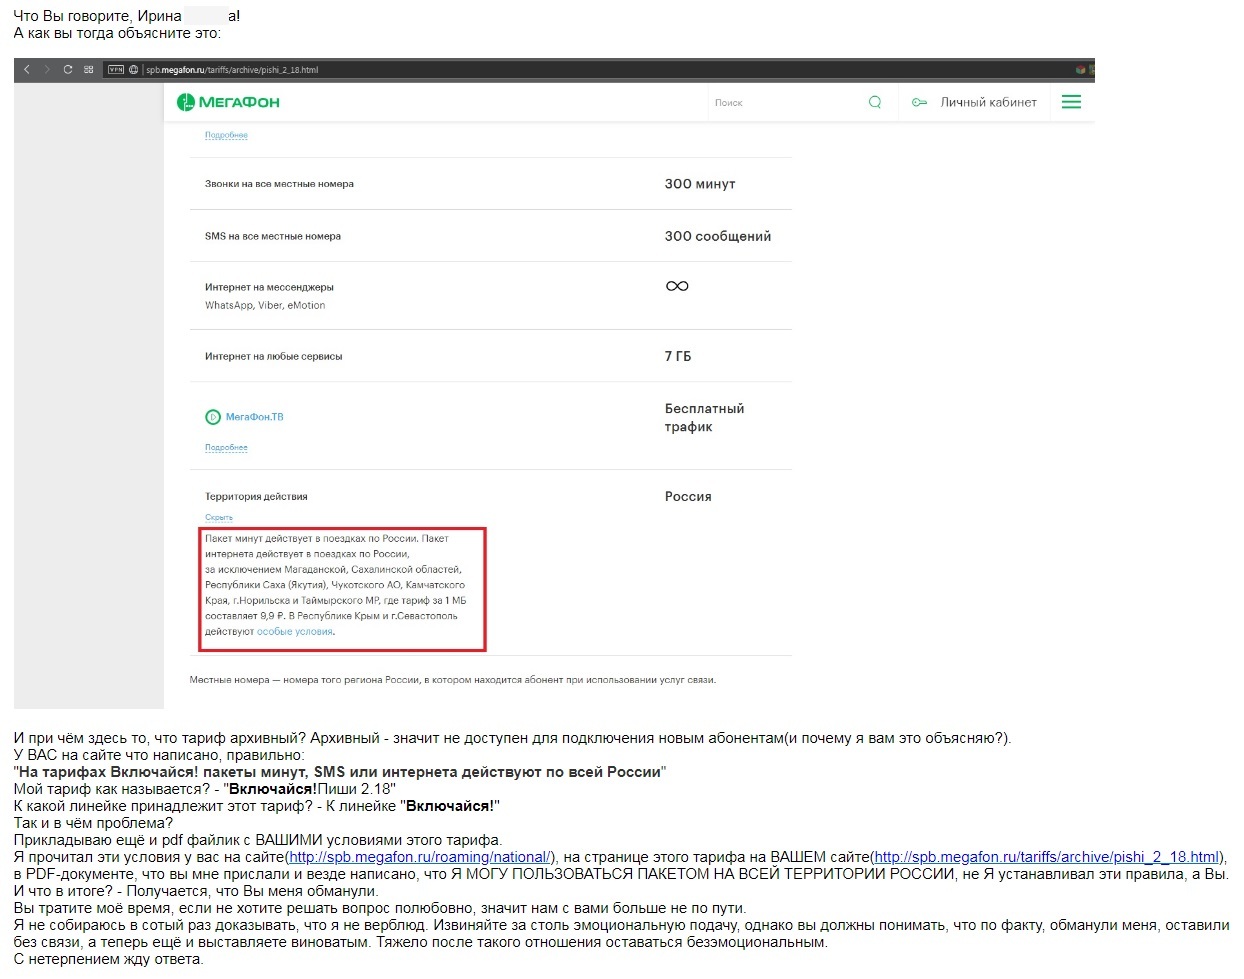The height and width of the screenshot is (979, 1244).
Task: Click Подробнее link above the Звонки row
Action: (226, 135)
